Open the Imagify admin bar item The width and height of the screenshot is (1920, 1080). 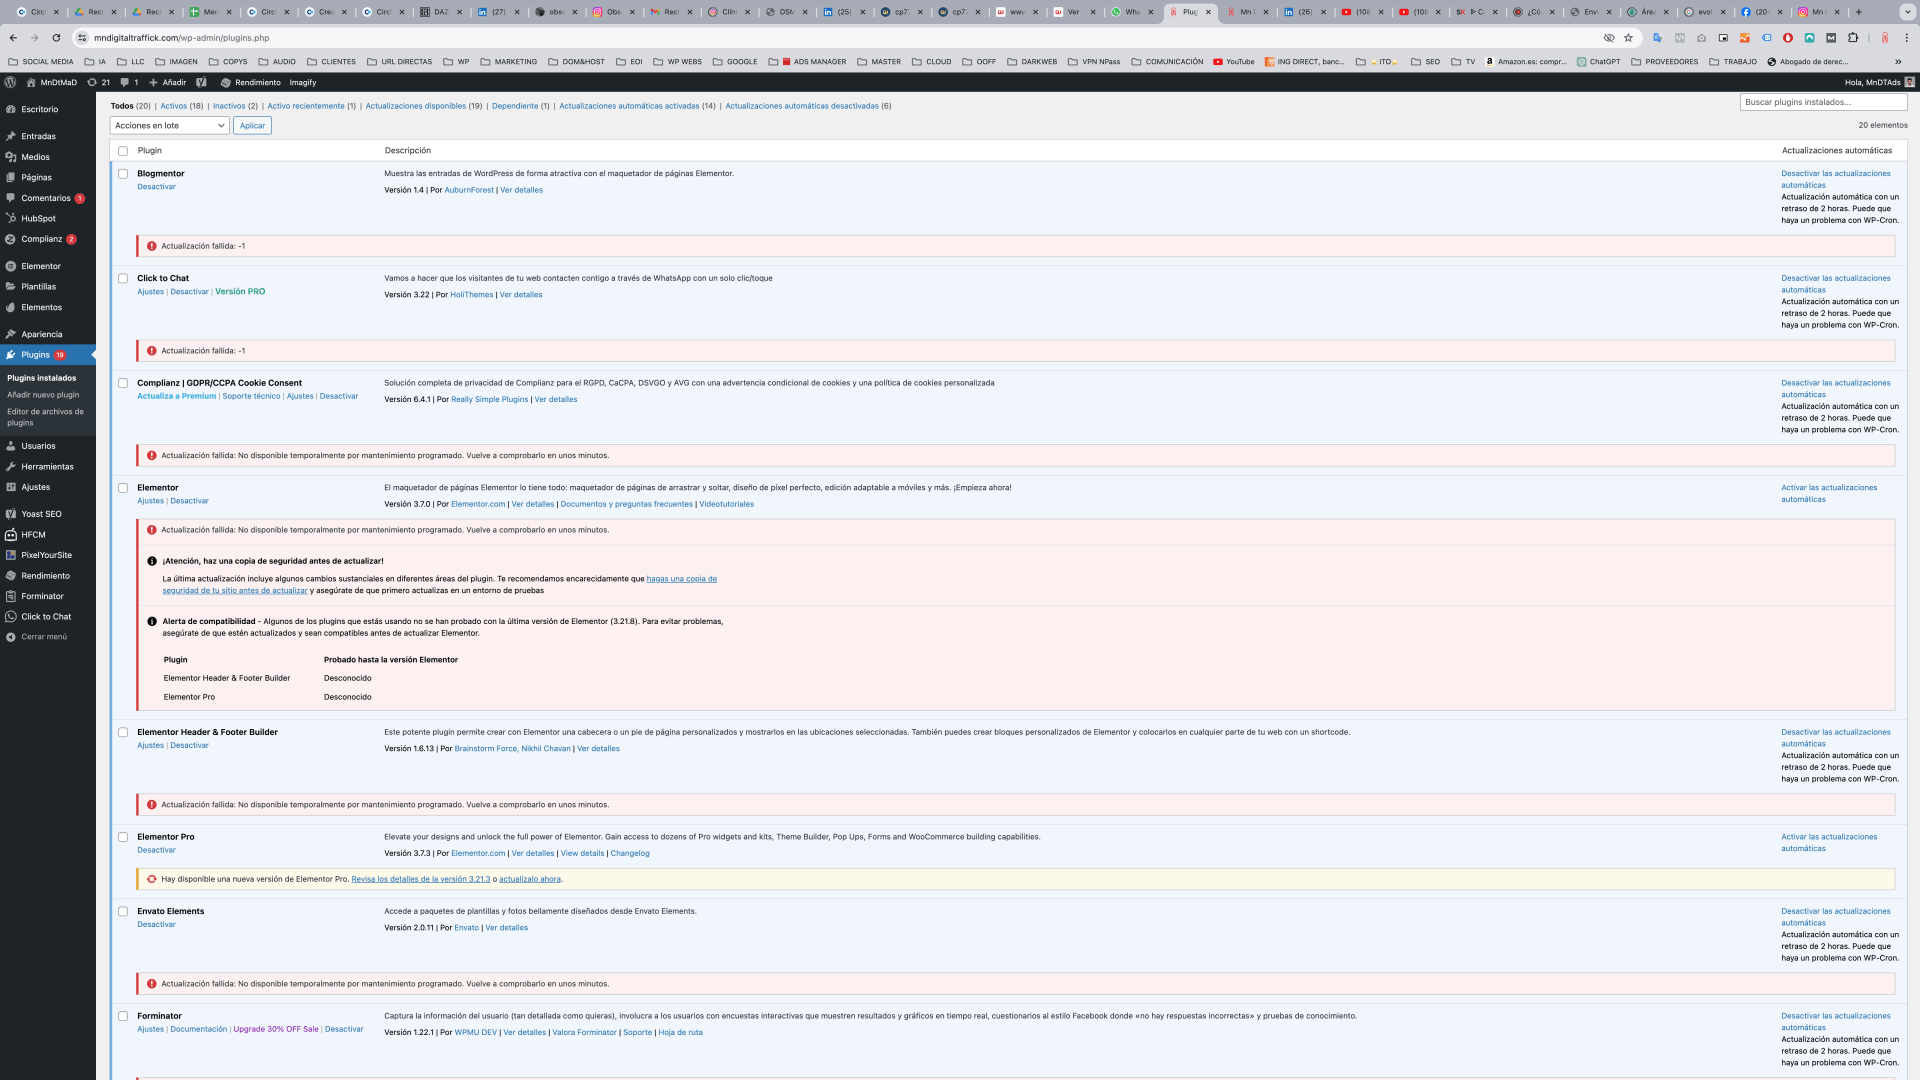pyautogui.click(x=303, y=82)
